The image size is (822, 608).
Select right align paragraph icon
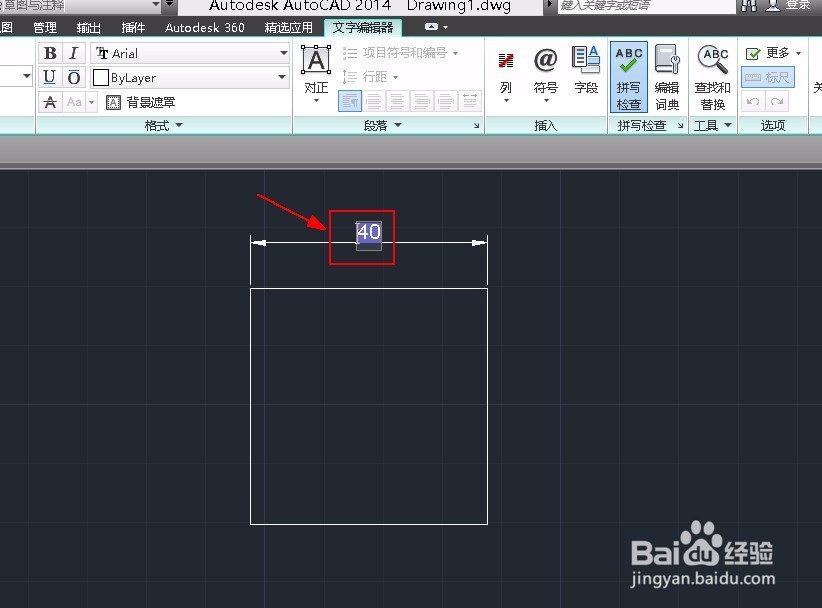[421, 101]
